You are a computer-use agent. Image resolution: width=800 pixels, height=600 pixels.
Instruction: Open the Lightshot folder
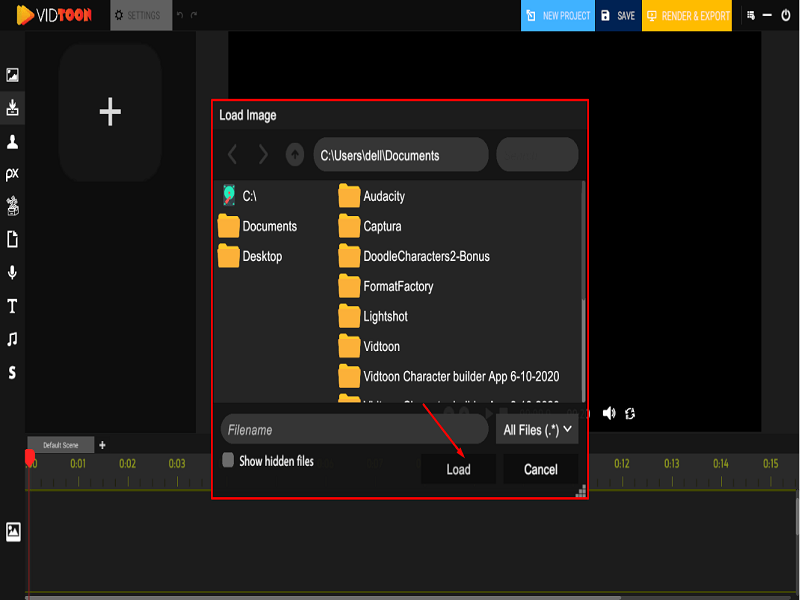[373, 316]
